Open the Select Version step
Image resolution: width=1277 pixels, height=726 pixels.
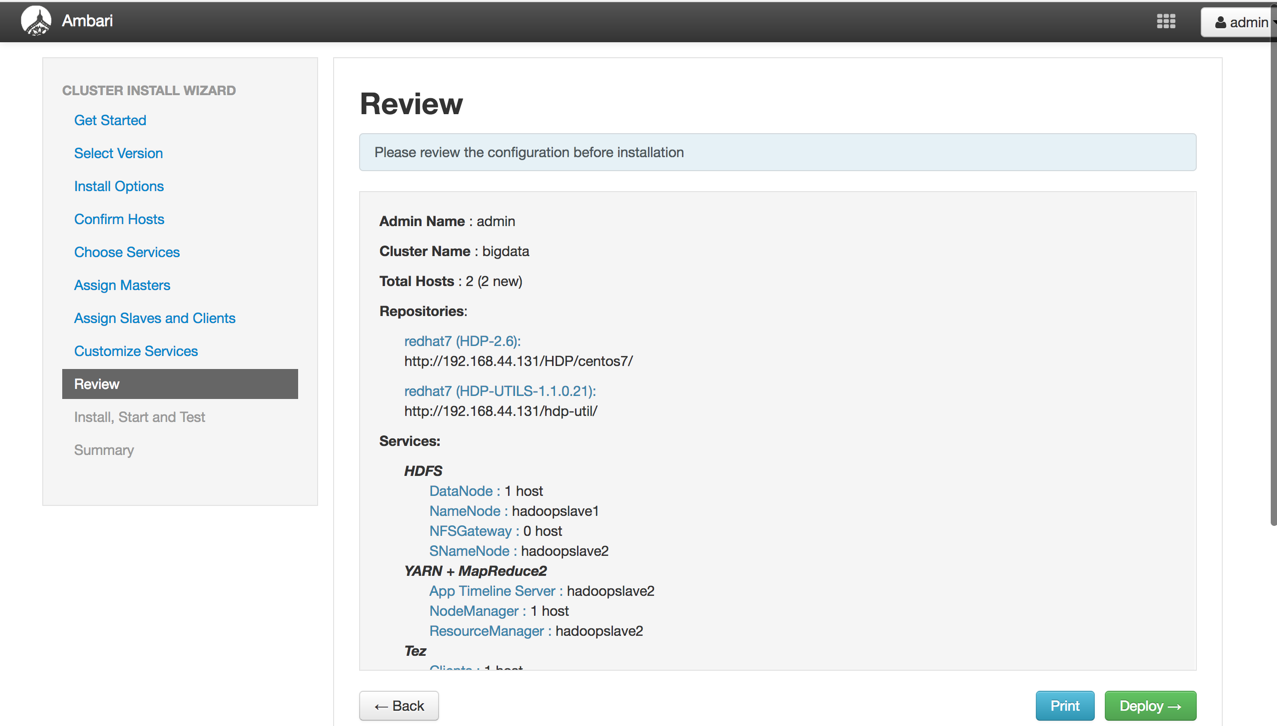click(118, 153)
